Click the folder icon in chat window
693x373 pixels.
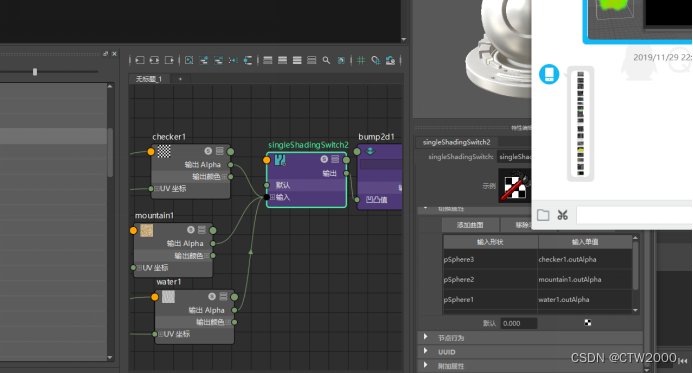click(543, 215)
